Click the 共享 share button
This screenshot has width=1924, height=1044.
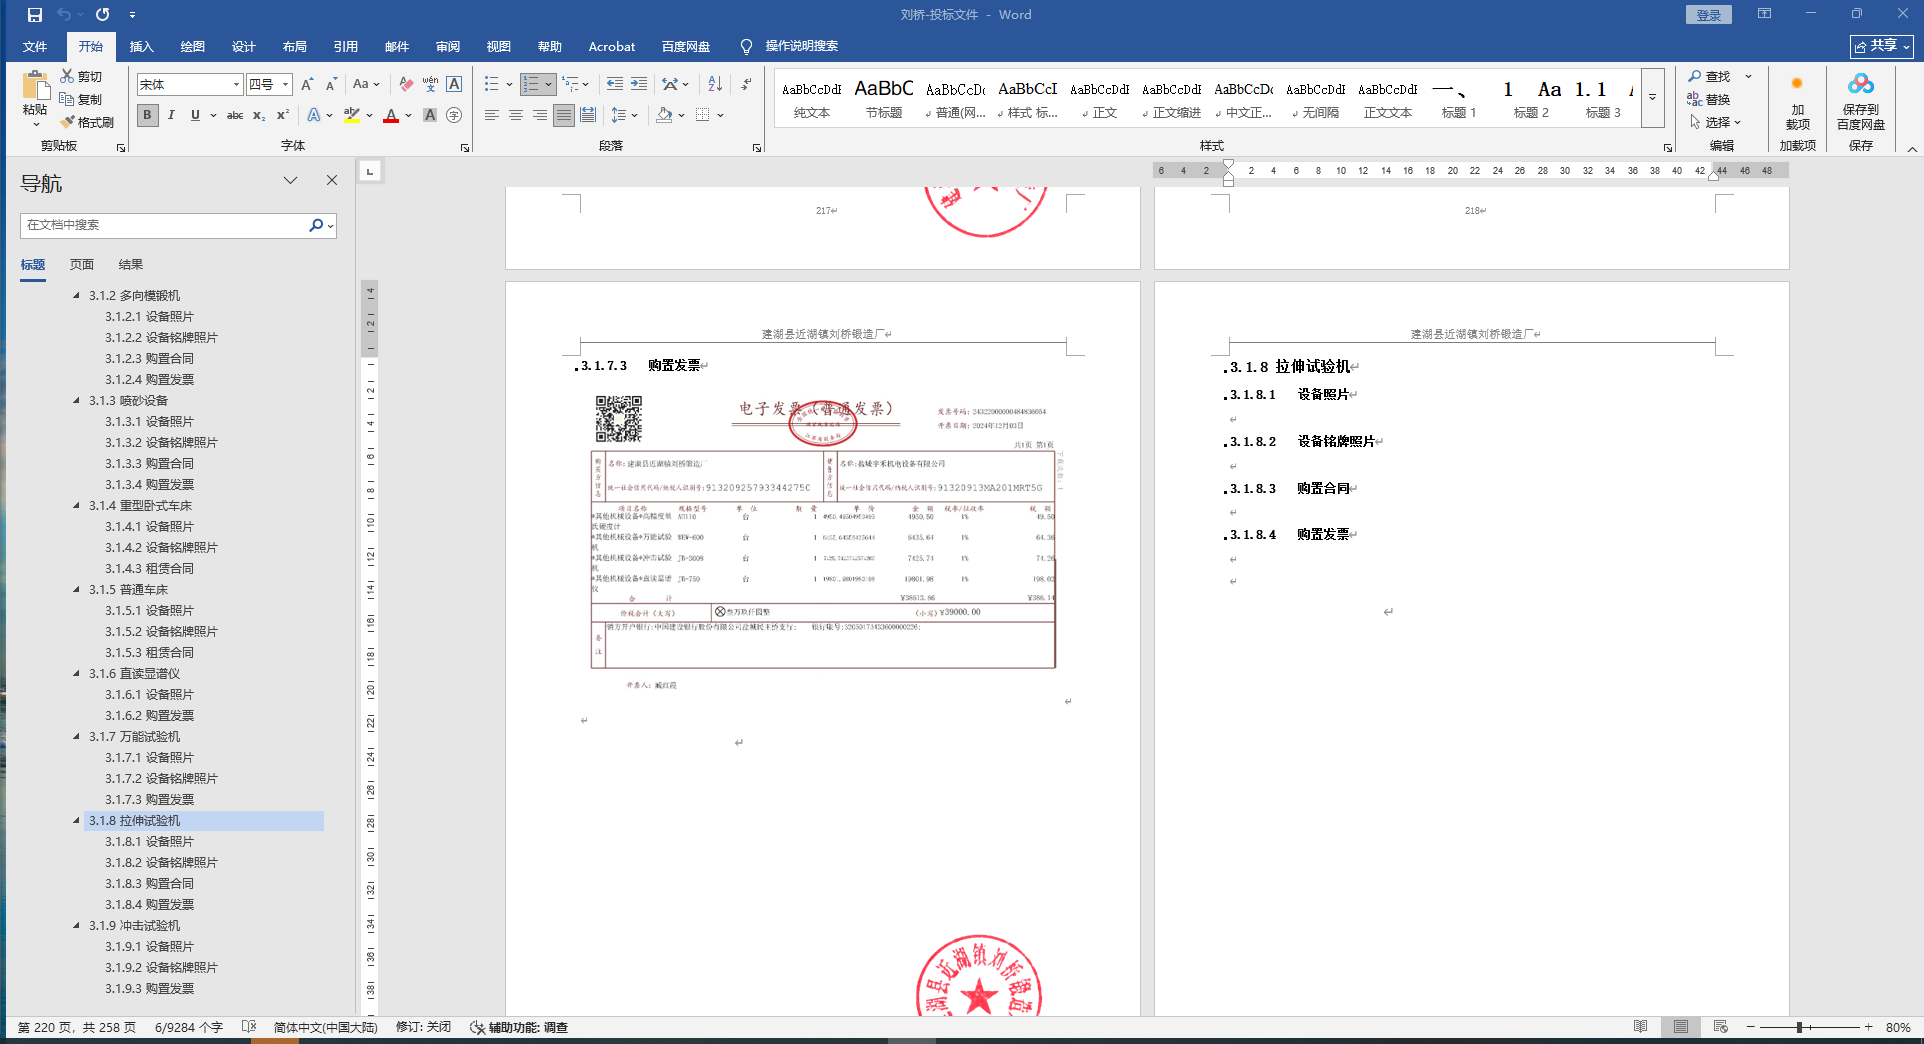(x=1882, y=46)
